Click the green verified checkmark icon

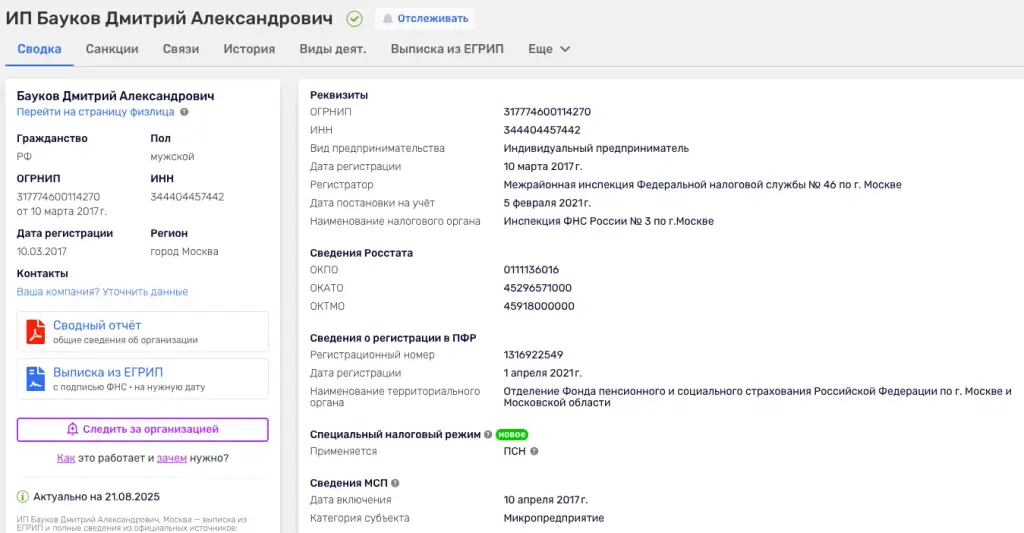(x=354, y=19)
